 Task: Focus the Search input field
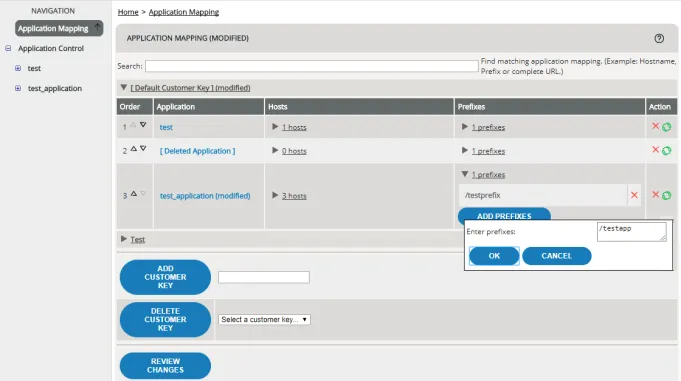click(312, 66)
